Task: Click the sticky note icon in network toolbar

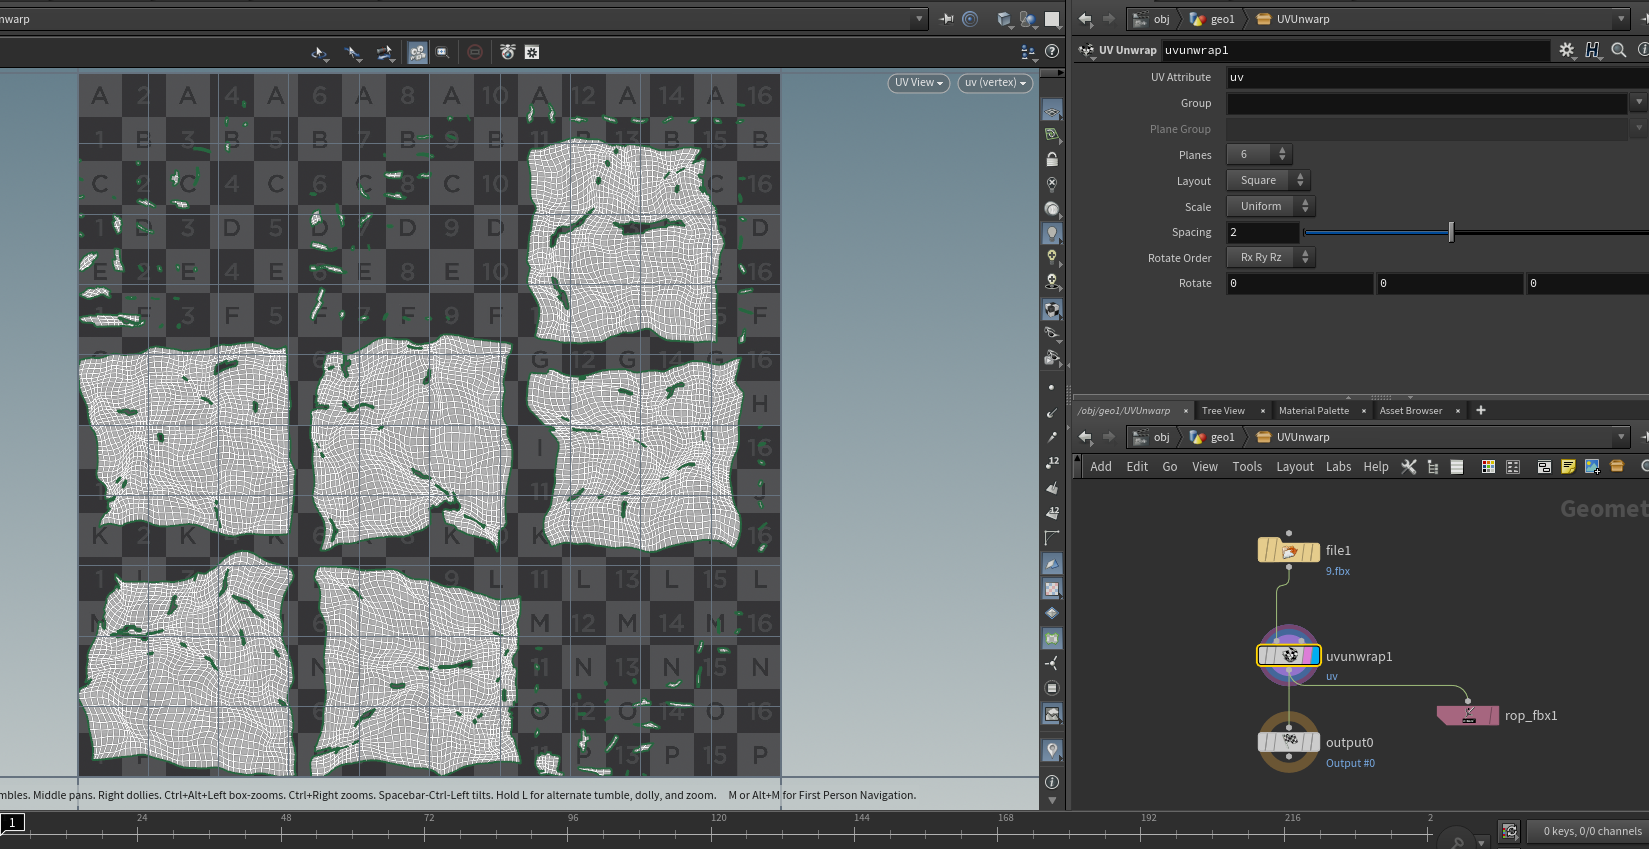Action: coord(1568,467)
